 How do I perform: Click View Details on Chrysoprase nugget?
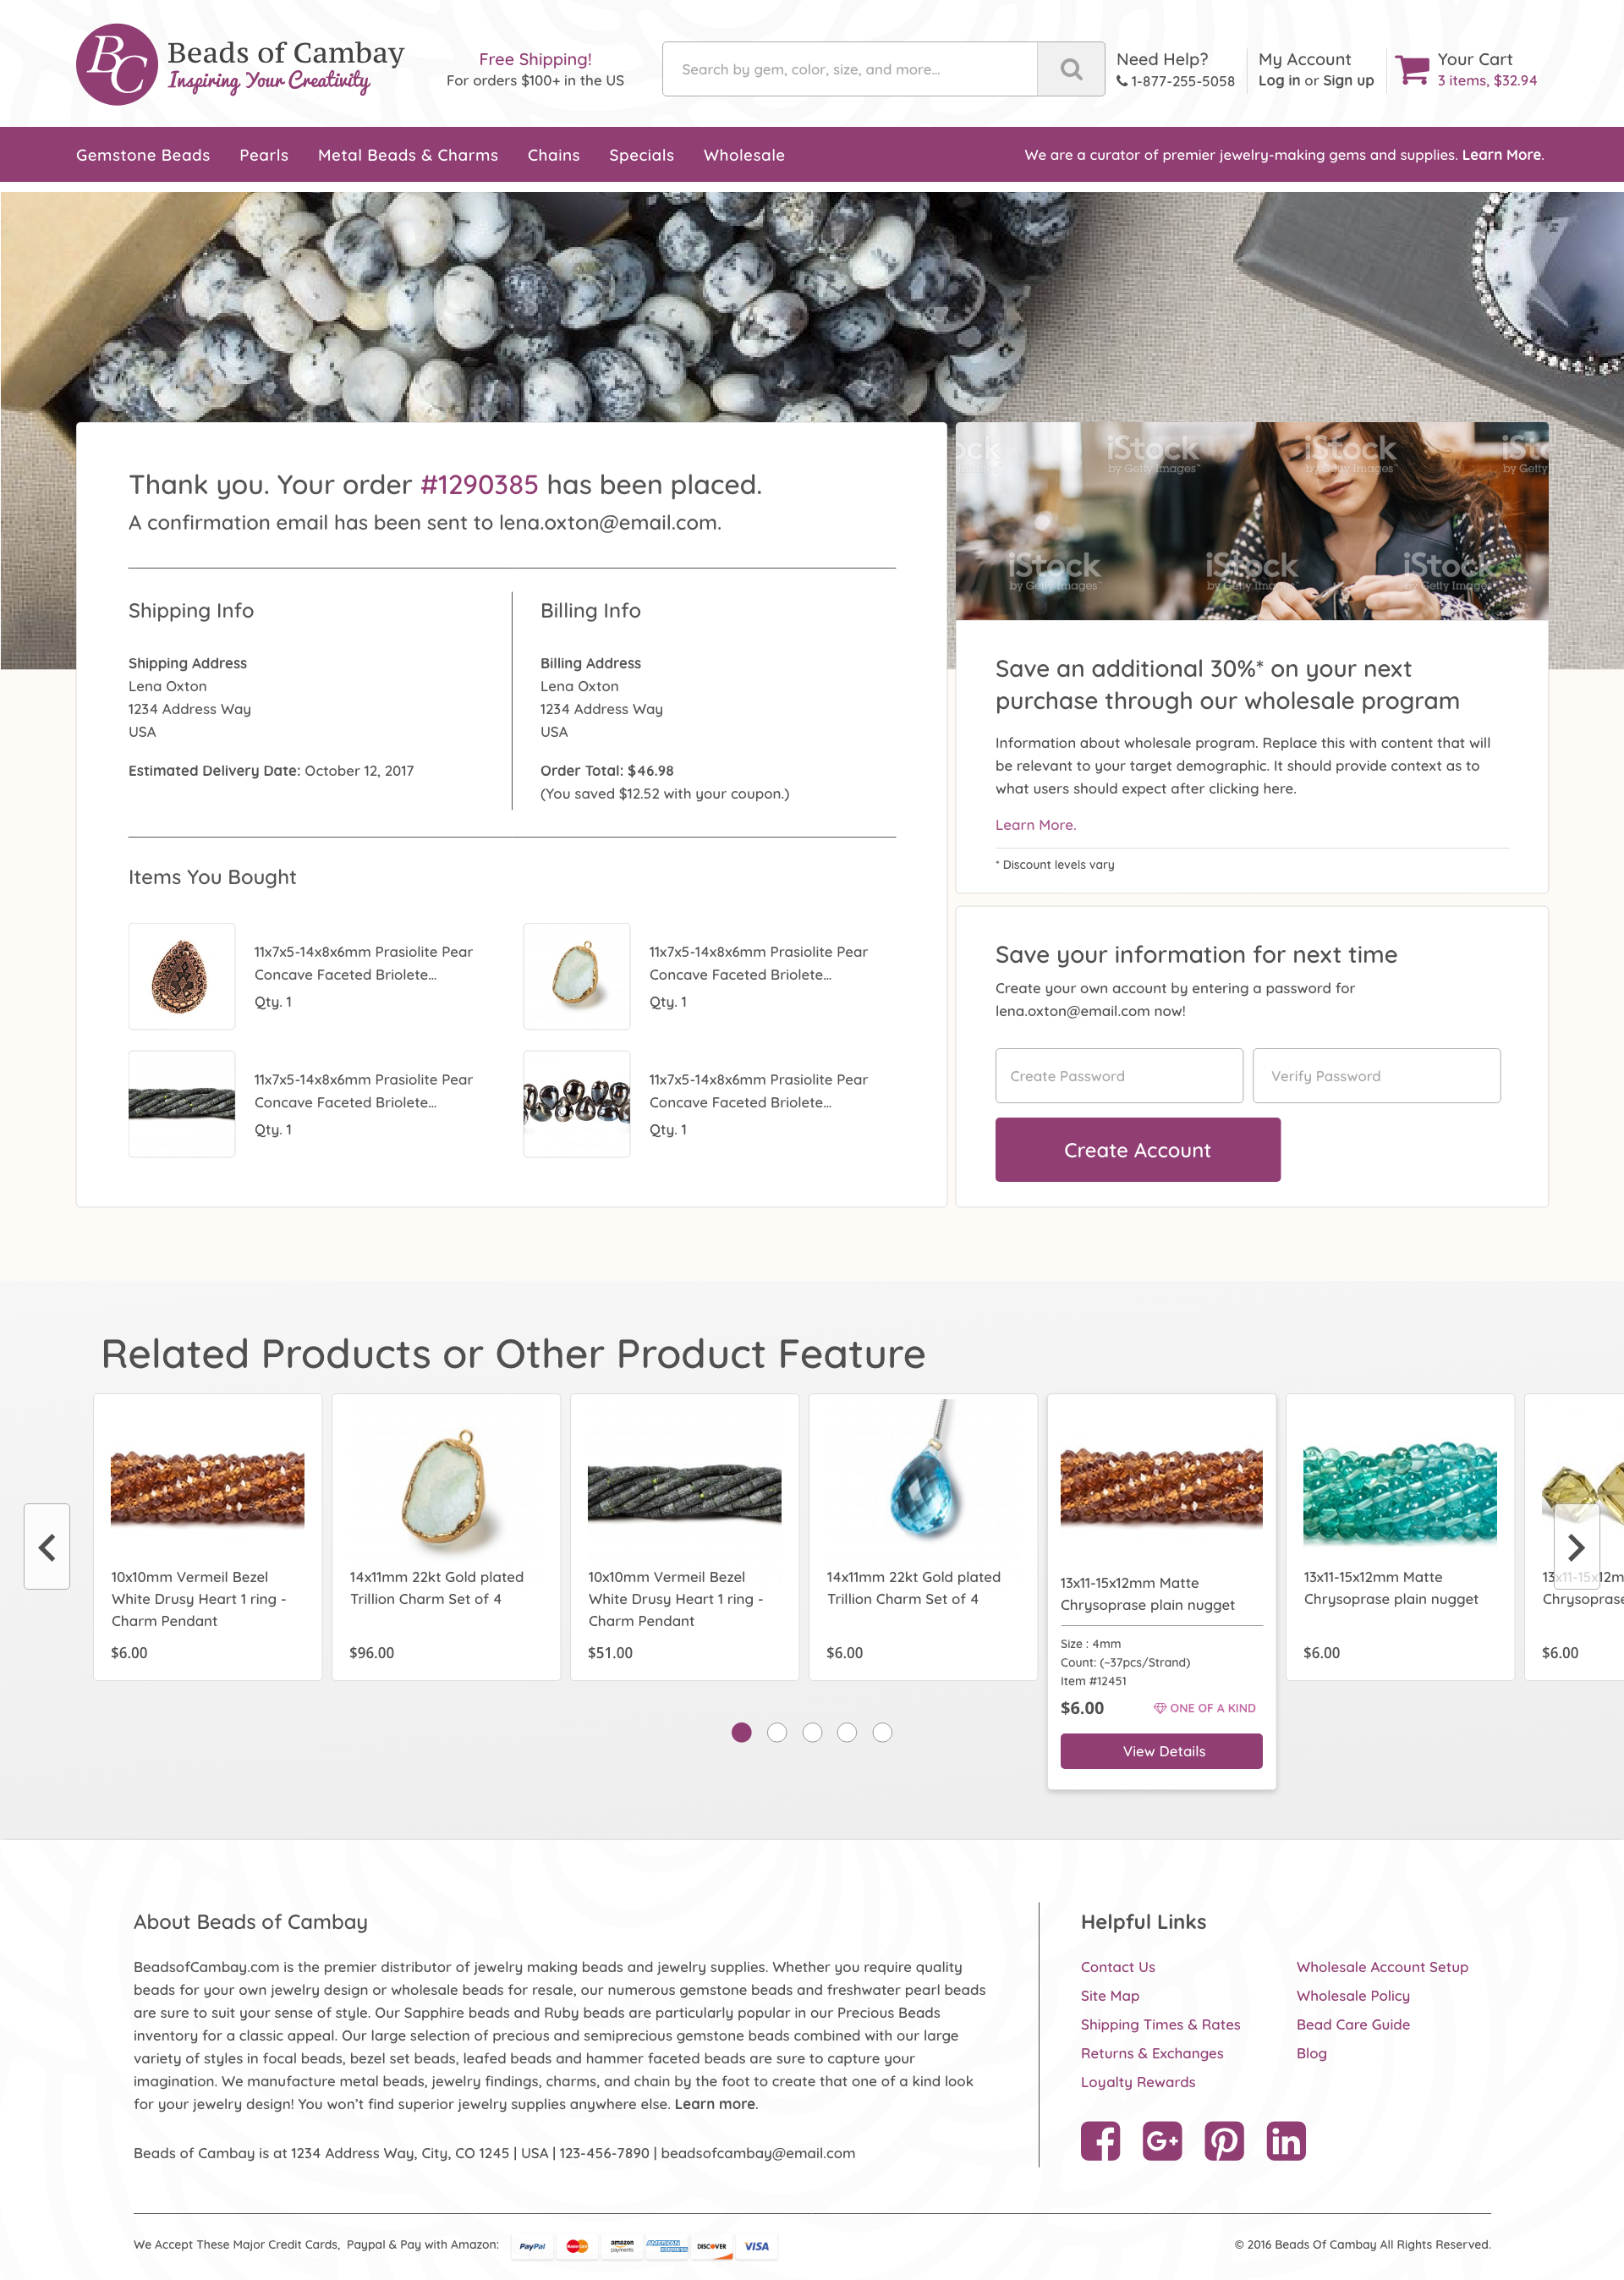(1161, 1751)
